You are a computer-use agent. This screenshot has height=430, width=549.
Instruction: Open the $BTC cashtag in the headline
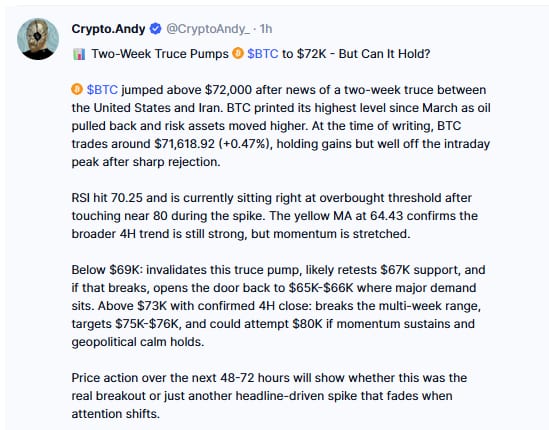pyautogui.click(x=263, y=54)
